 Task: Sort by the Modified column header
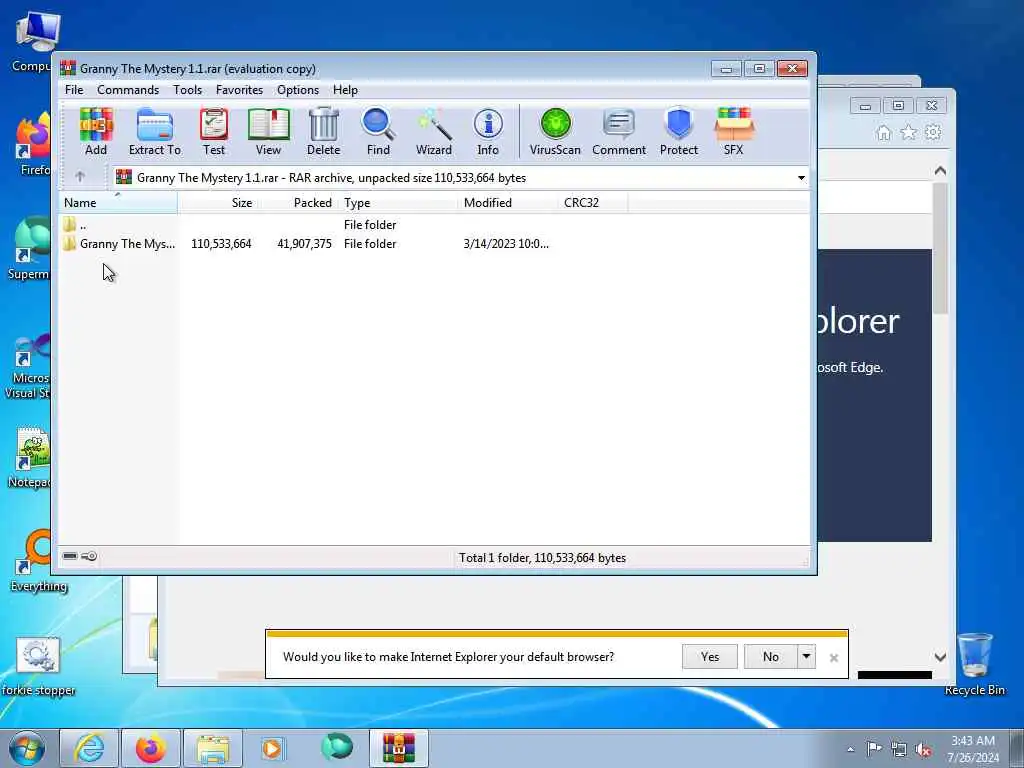tap(509, 203)
